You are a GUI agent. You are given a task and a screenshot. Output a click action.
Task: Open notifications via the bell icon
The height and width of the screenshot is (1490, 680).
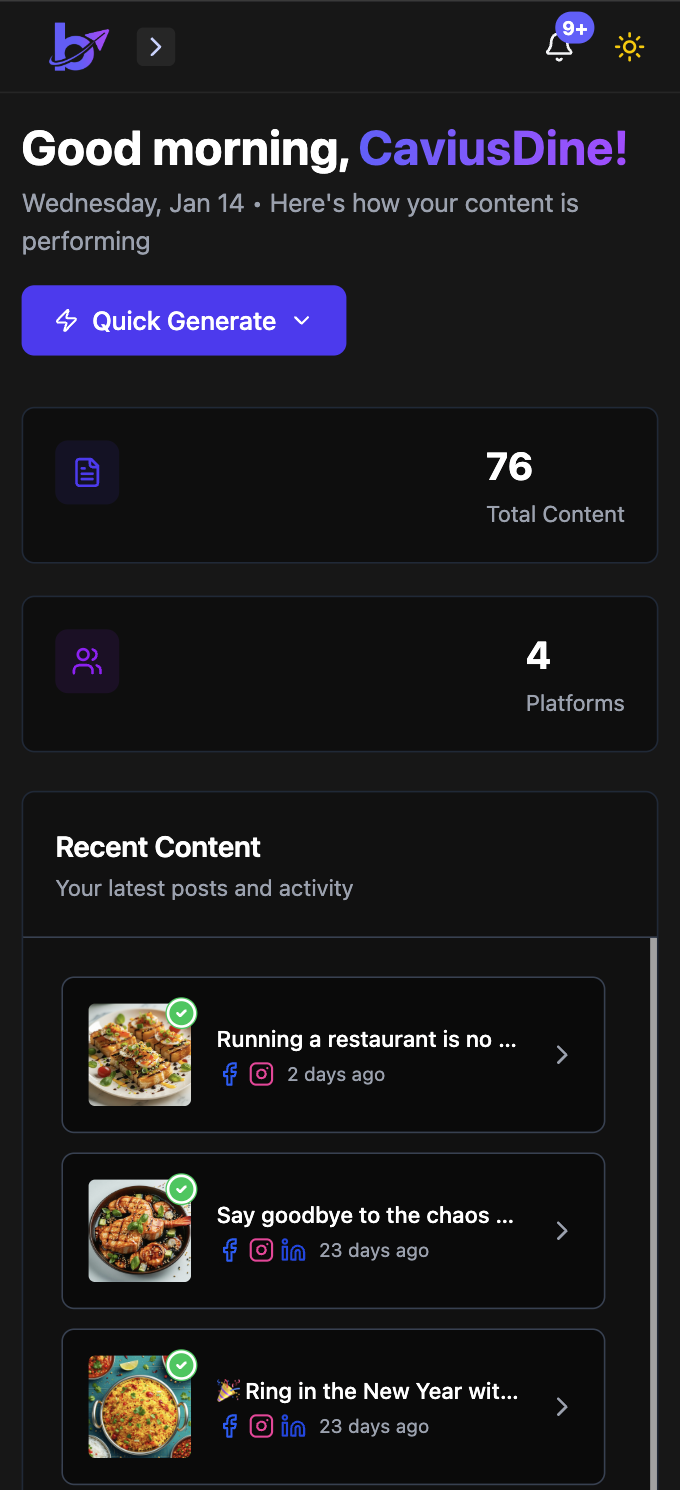point(559,47)
